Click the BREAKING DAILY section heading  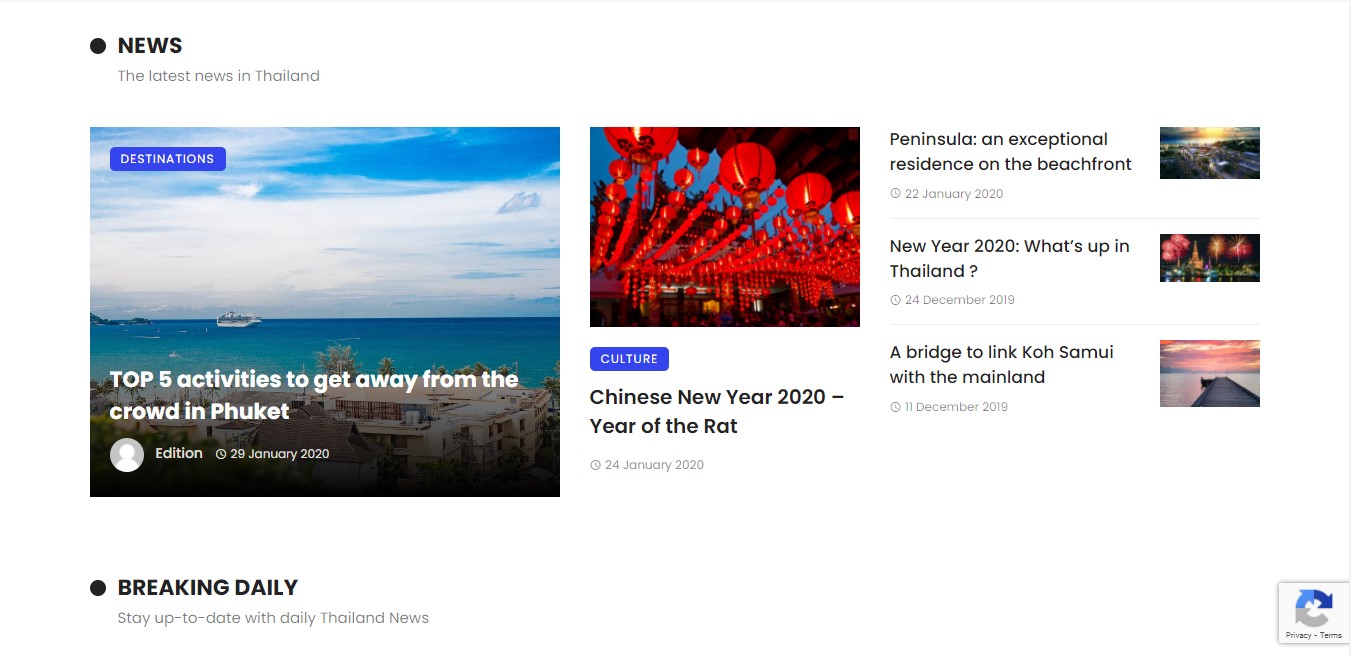[207, 588]
